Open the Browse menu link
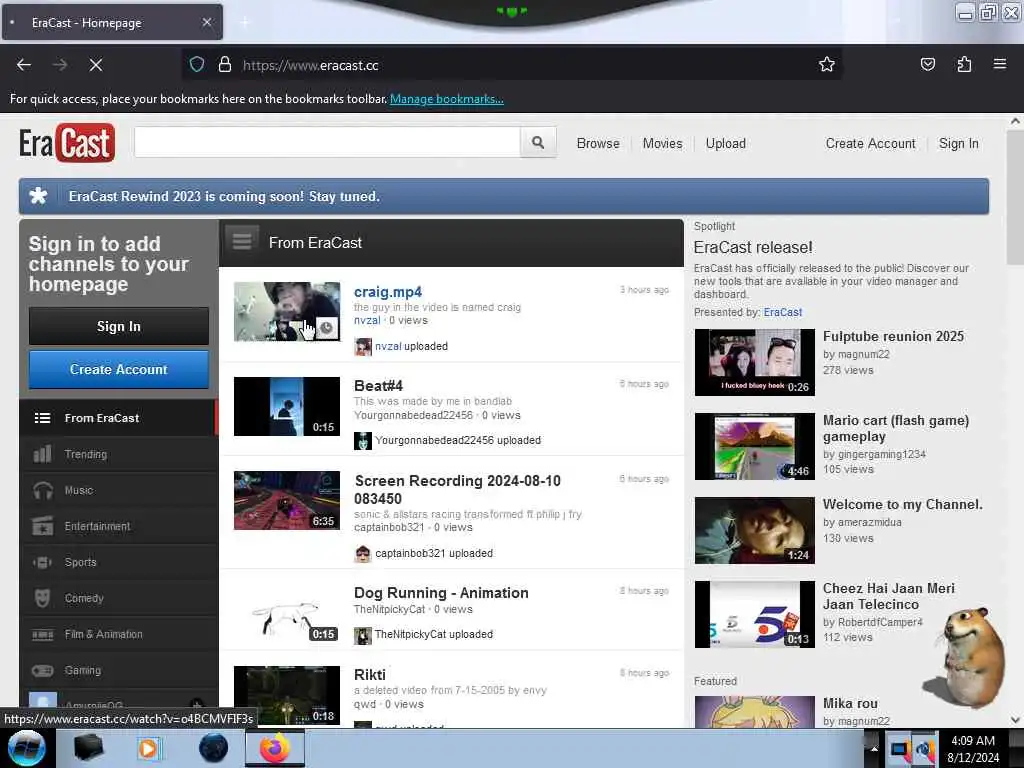This screenshot has width=1024, height=768. tap(598, 143)
